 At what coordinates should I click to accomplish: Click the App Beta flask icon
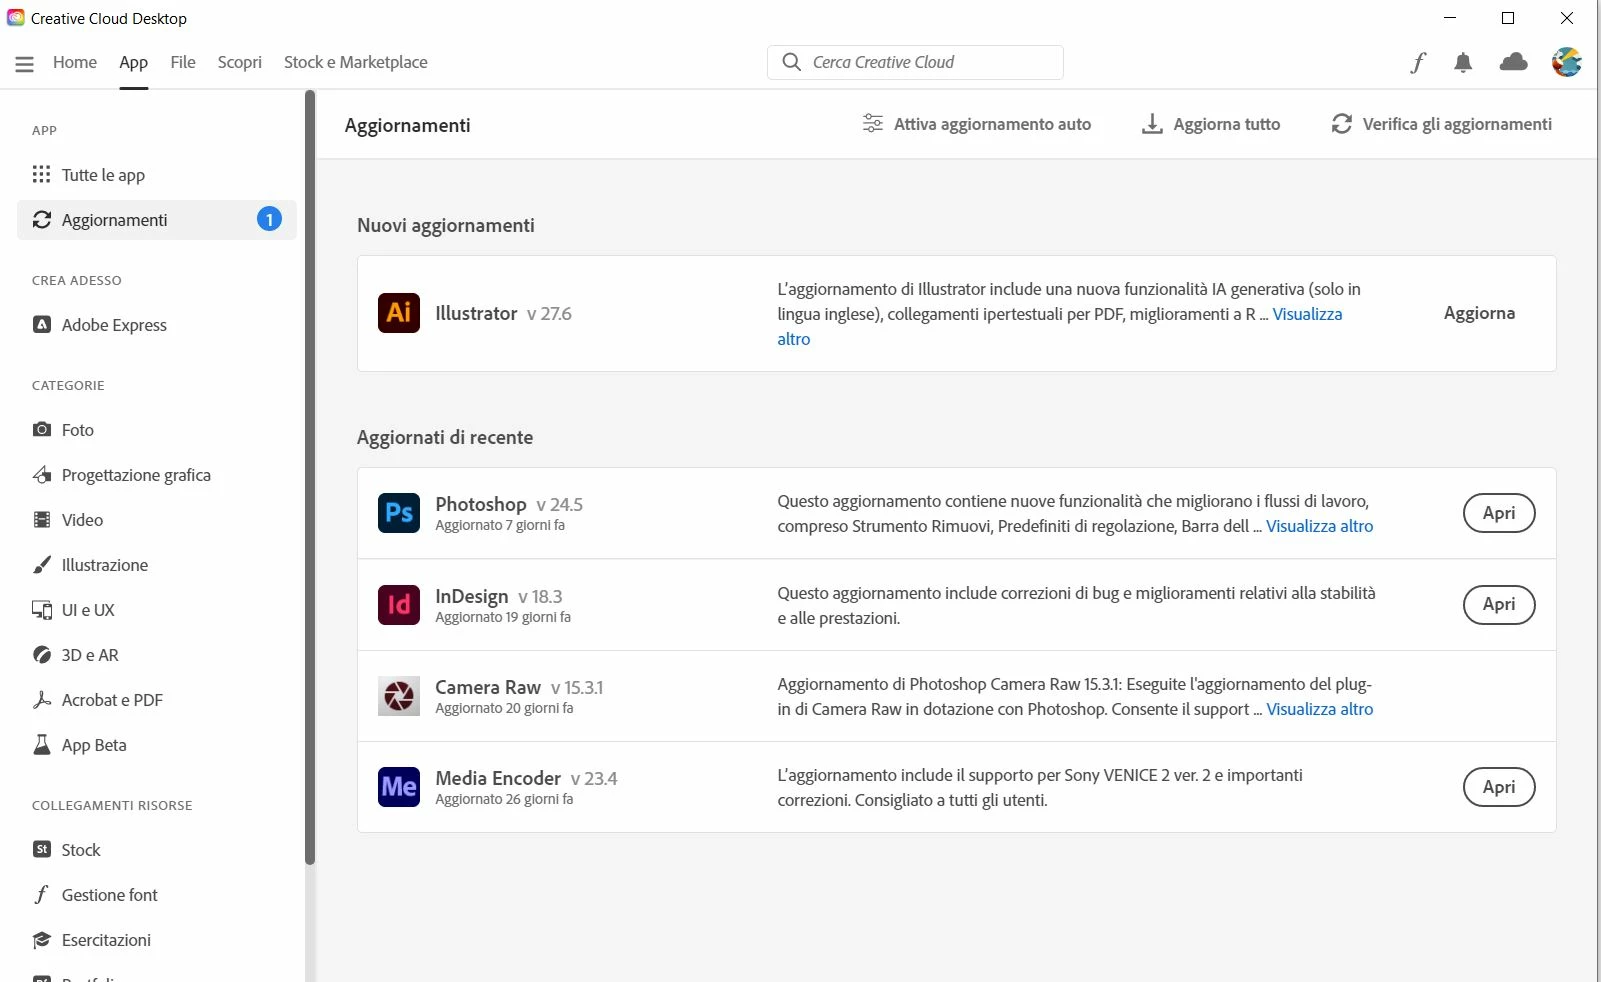42,745
